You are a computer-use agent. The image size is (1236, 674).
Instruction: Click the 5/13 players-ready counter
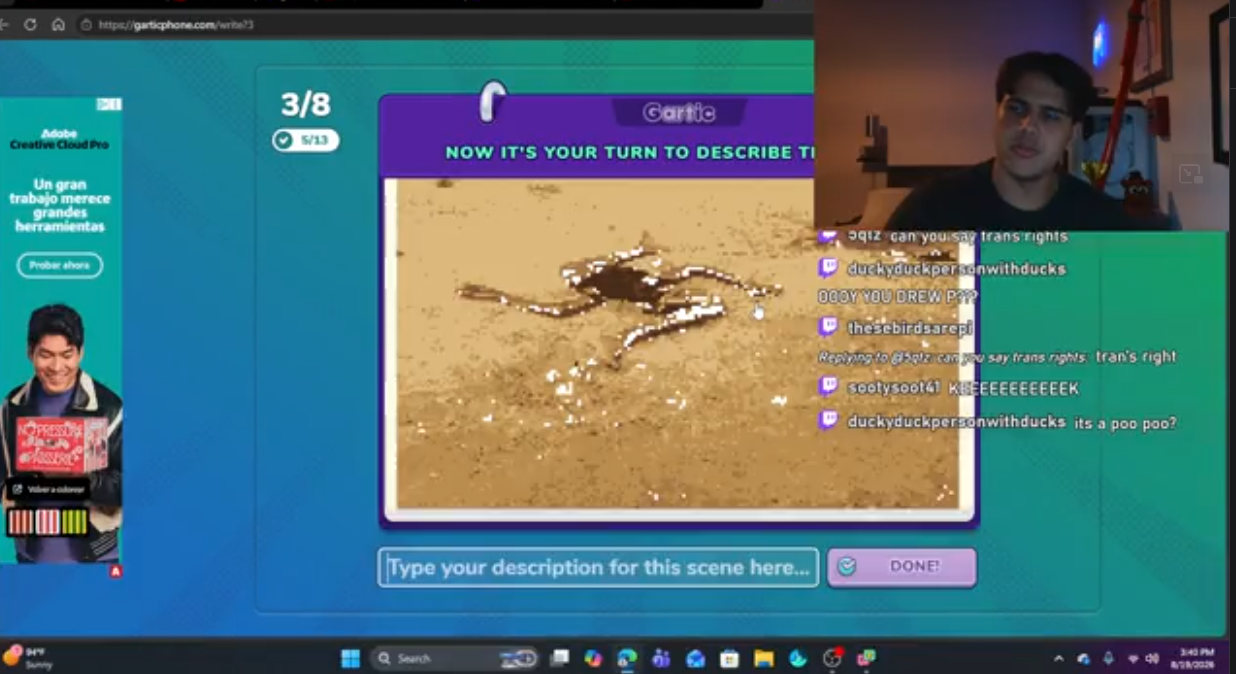coord(306,140)
